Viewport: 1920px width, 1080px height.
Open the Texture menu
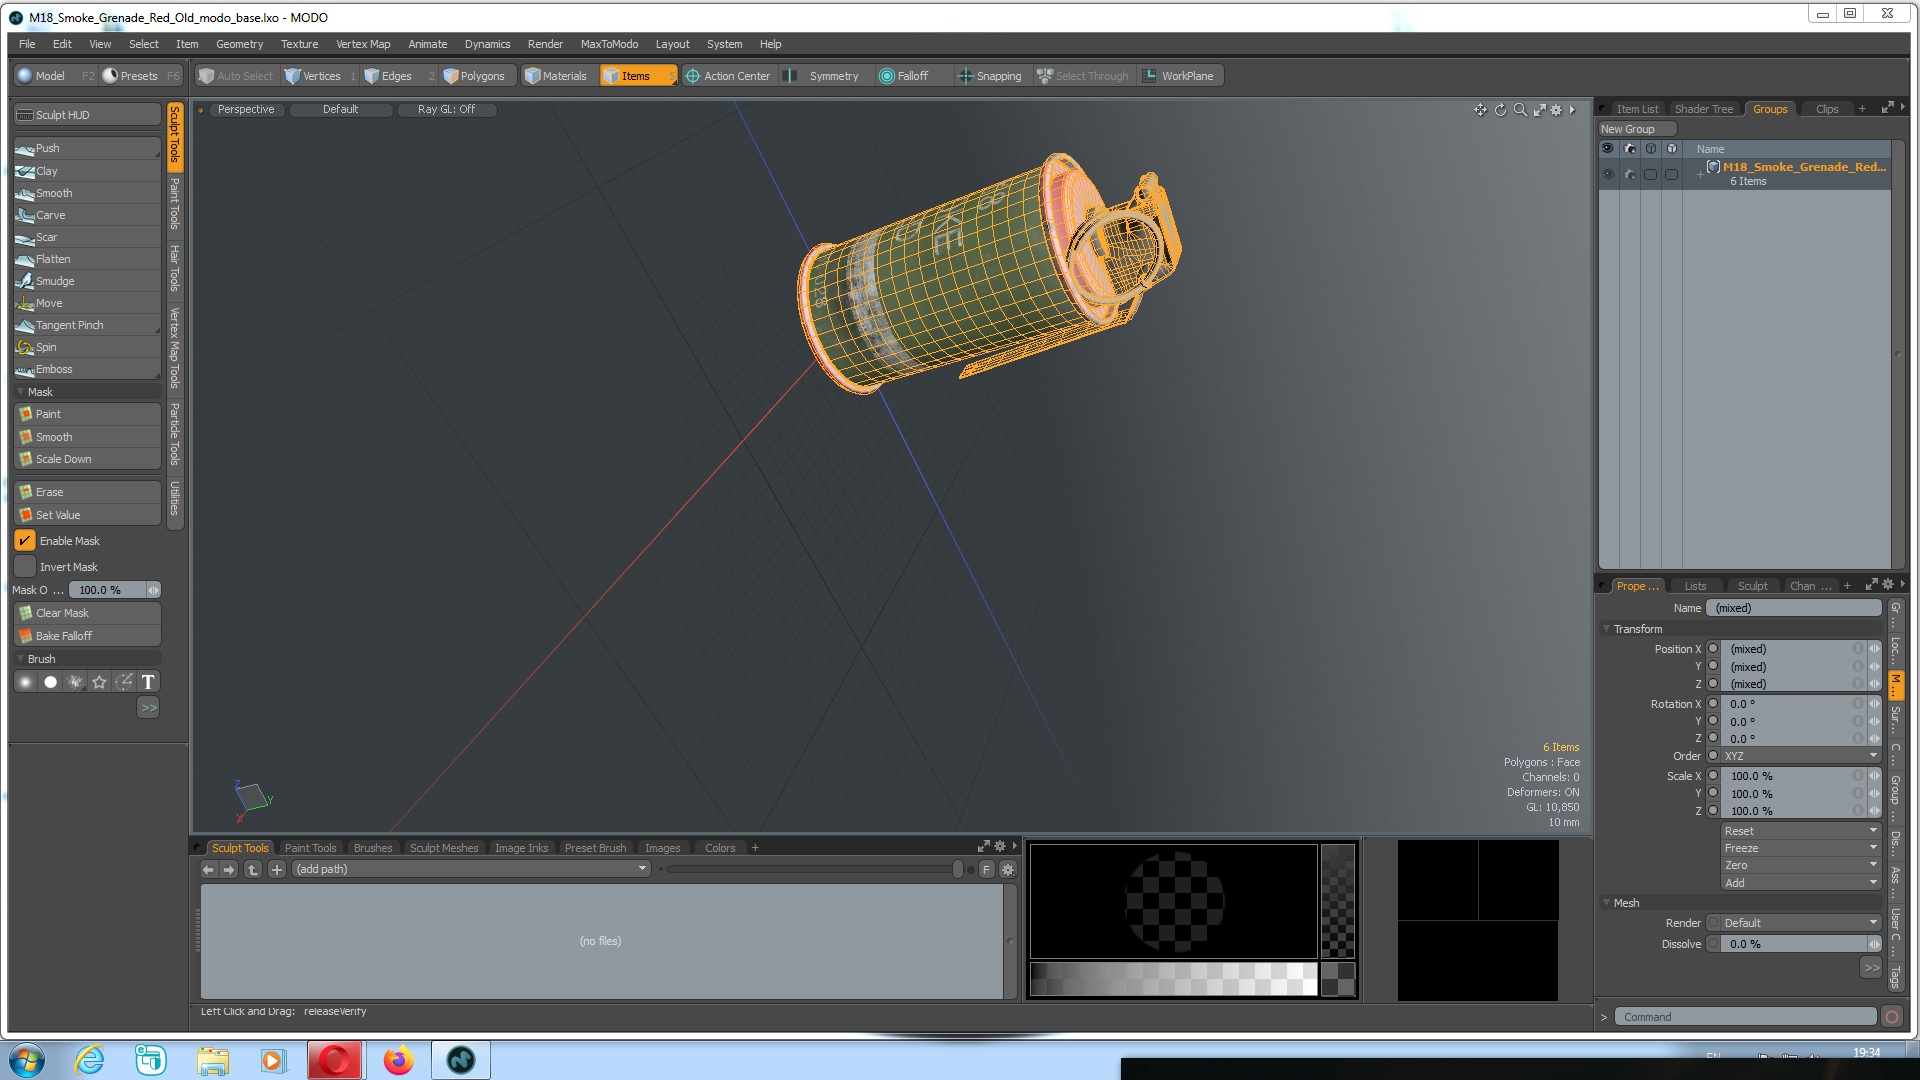click(x=298, y=44)
